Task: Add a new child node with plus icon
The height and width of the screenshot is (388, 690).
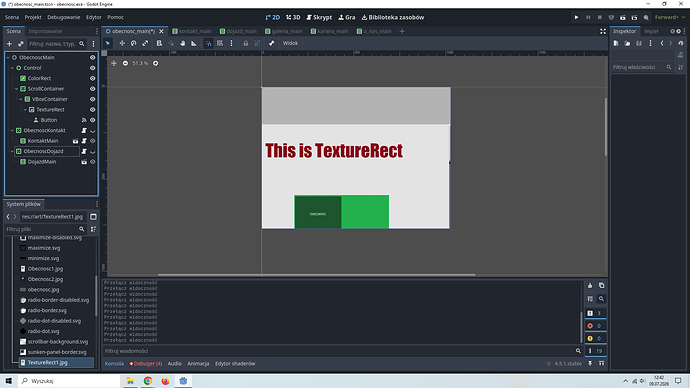Action: coord(9,44)
